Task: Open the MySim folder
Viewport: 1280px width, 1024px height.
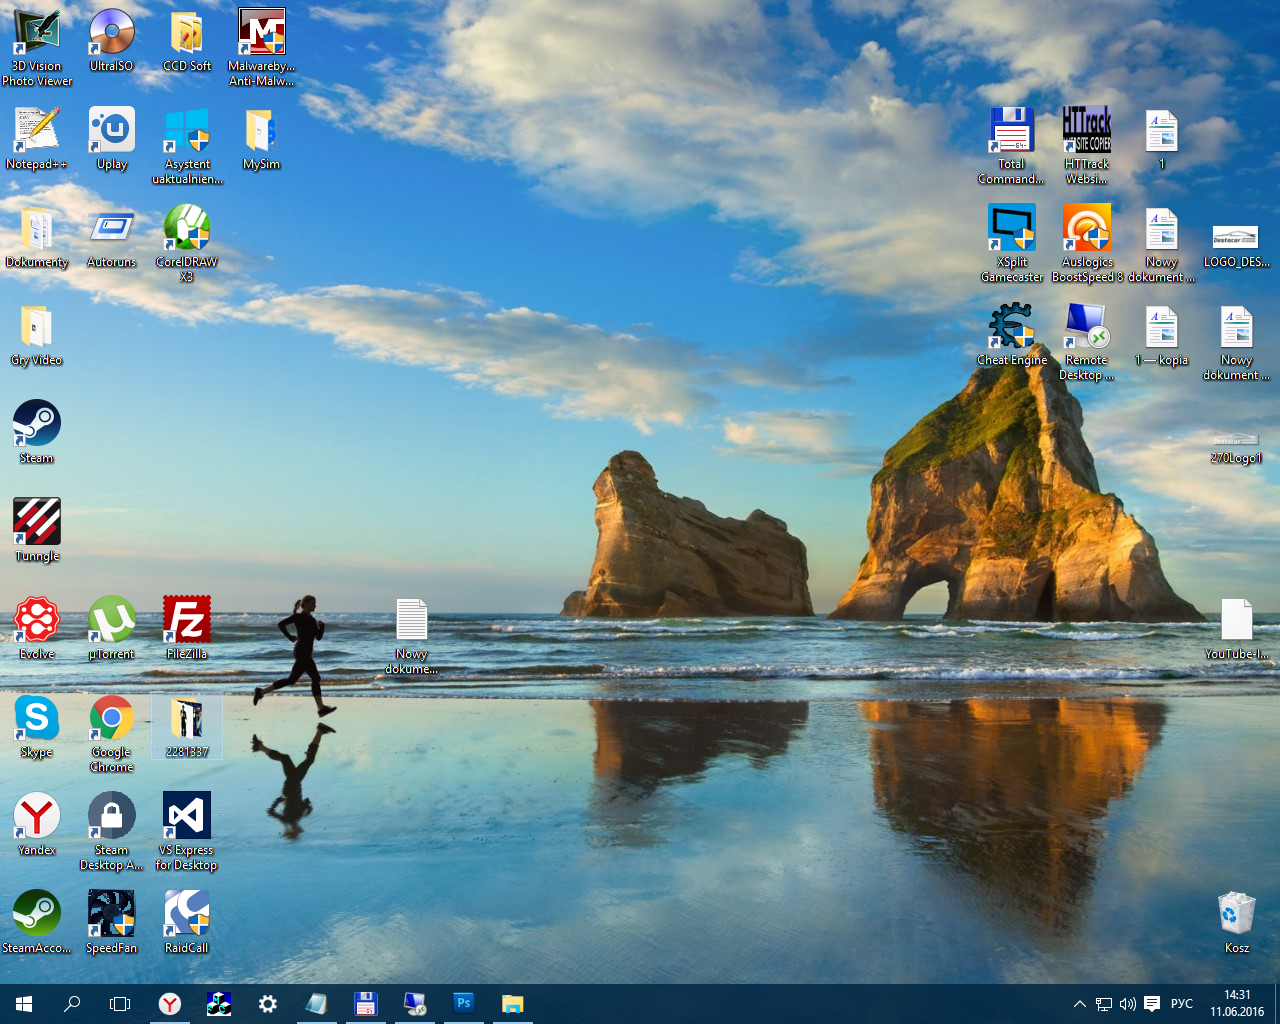Action: [x=262, y=138]
